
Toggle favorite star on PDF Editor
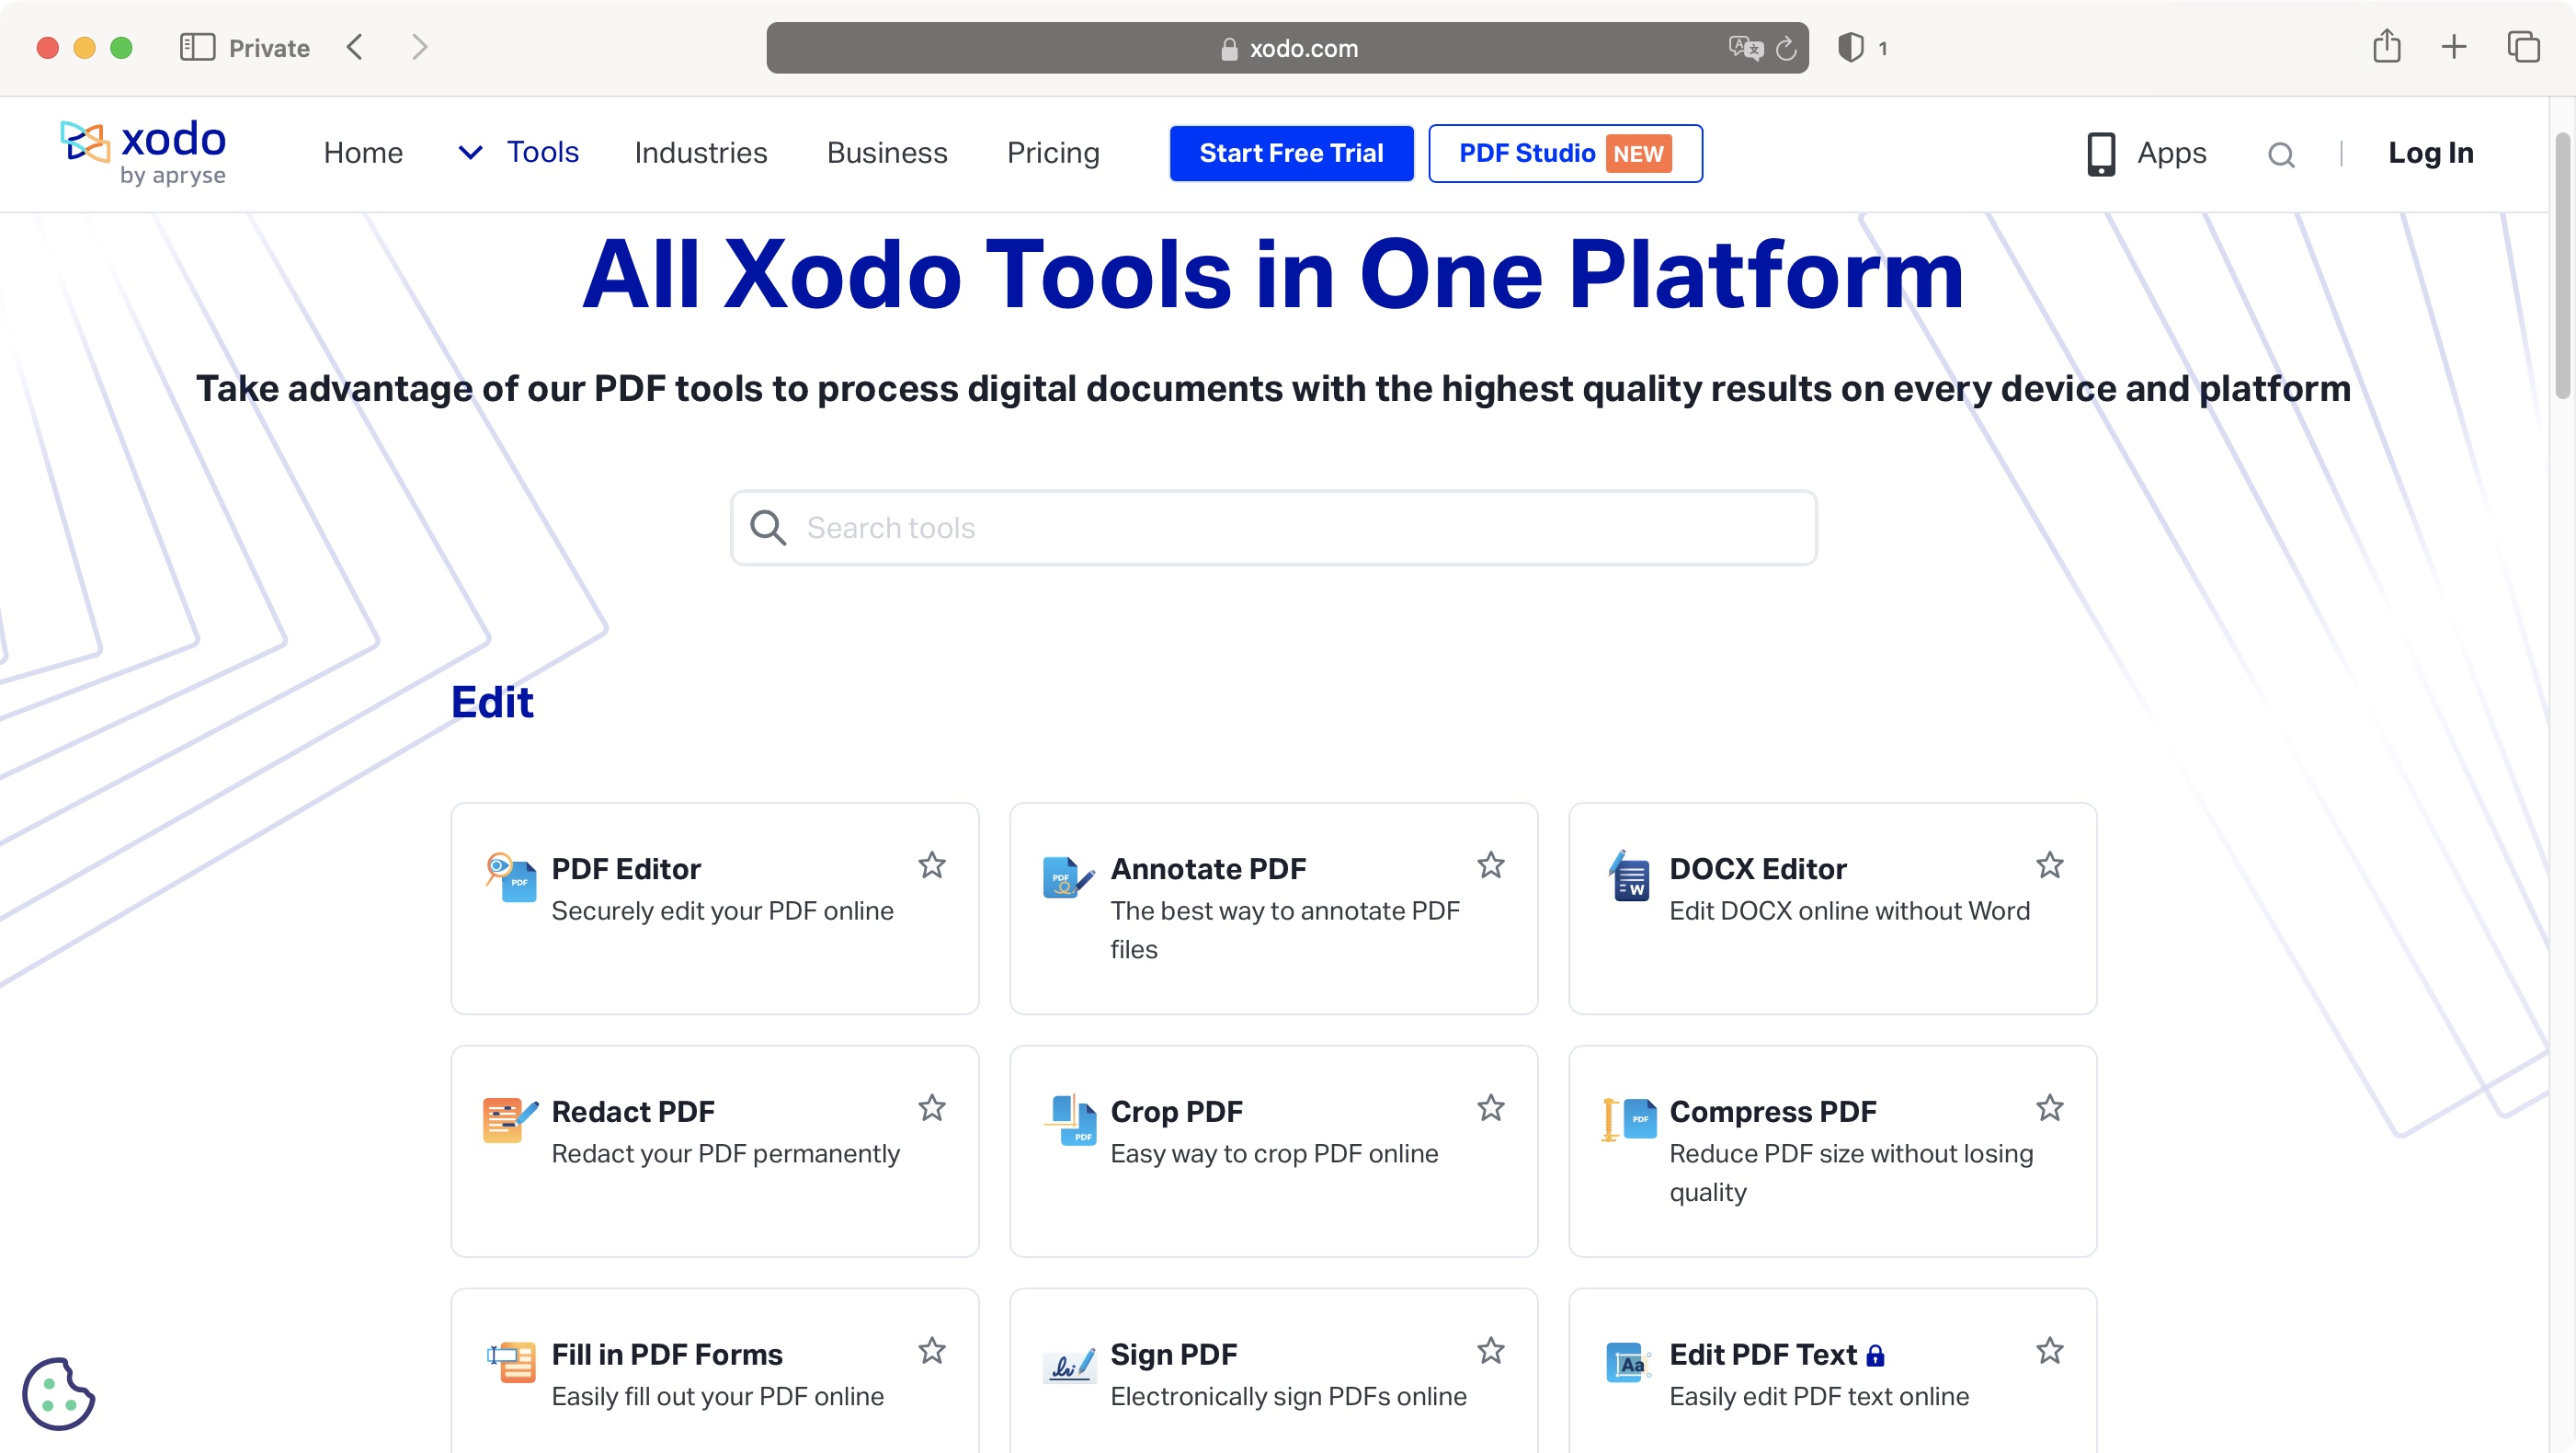[930, 865]
